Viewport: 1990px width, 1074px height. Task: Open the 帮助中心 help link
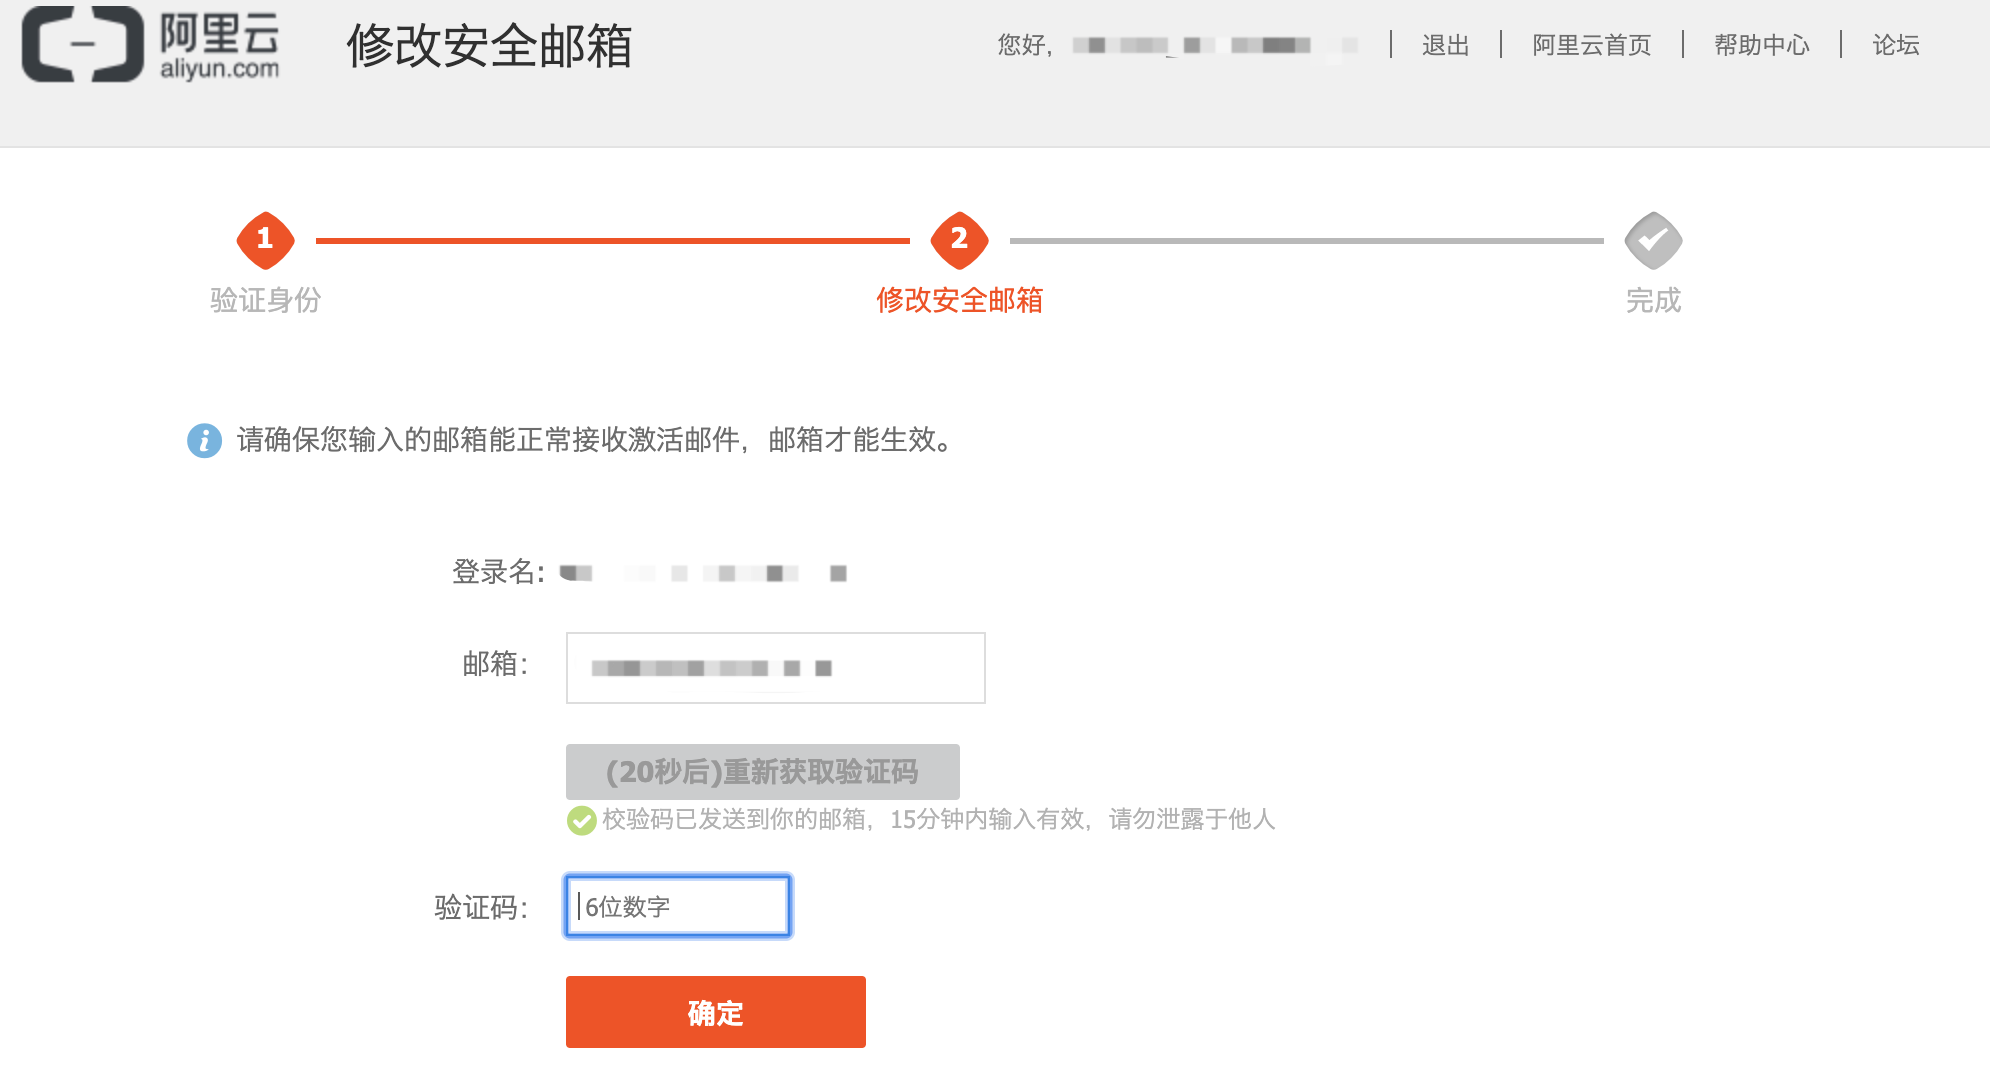click(x=1762, y=44)
